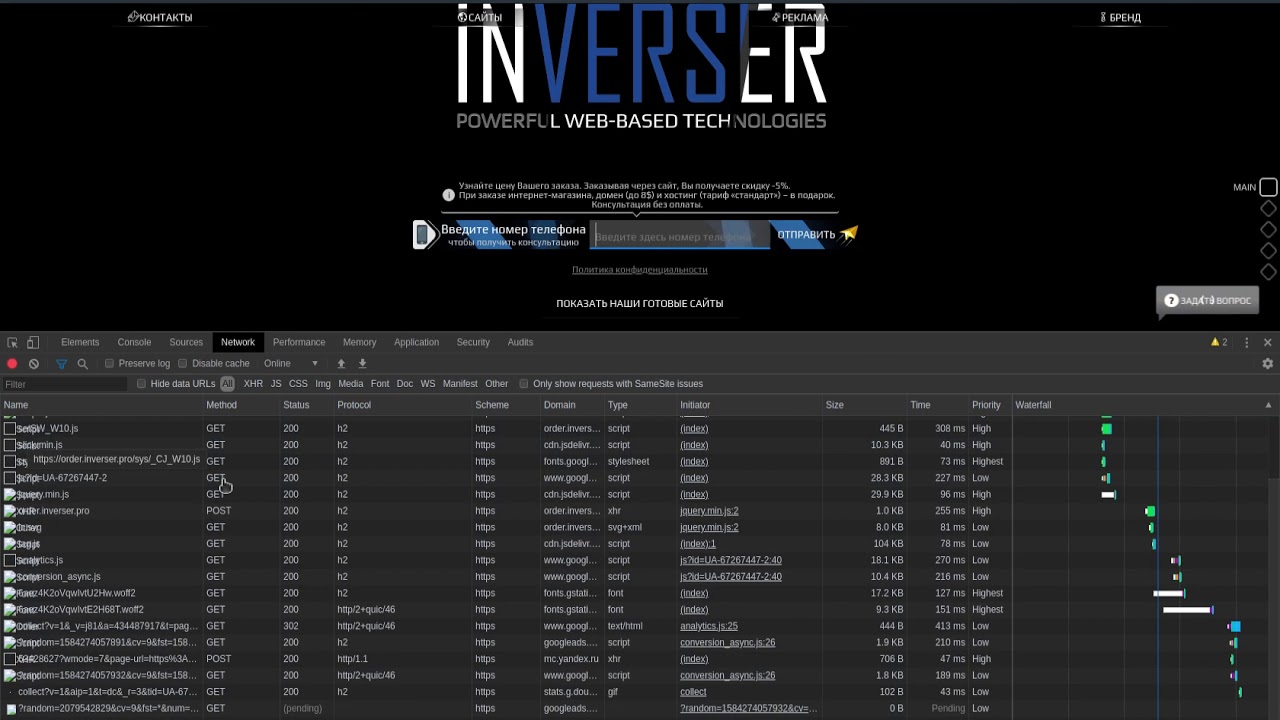
Task: Open the Sources tab
Action: coord(186,342)
